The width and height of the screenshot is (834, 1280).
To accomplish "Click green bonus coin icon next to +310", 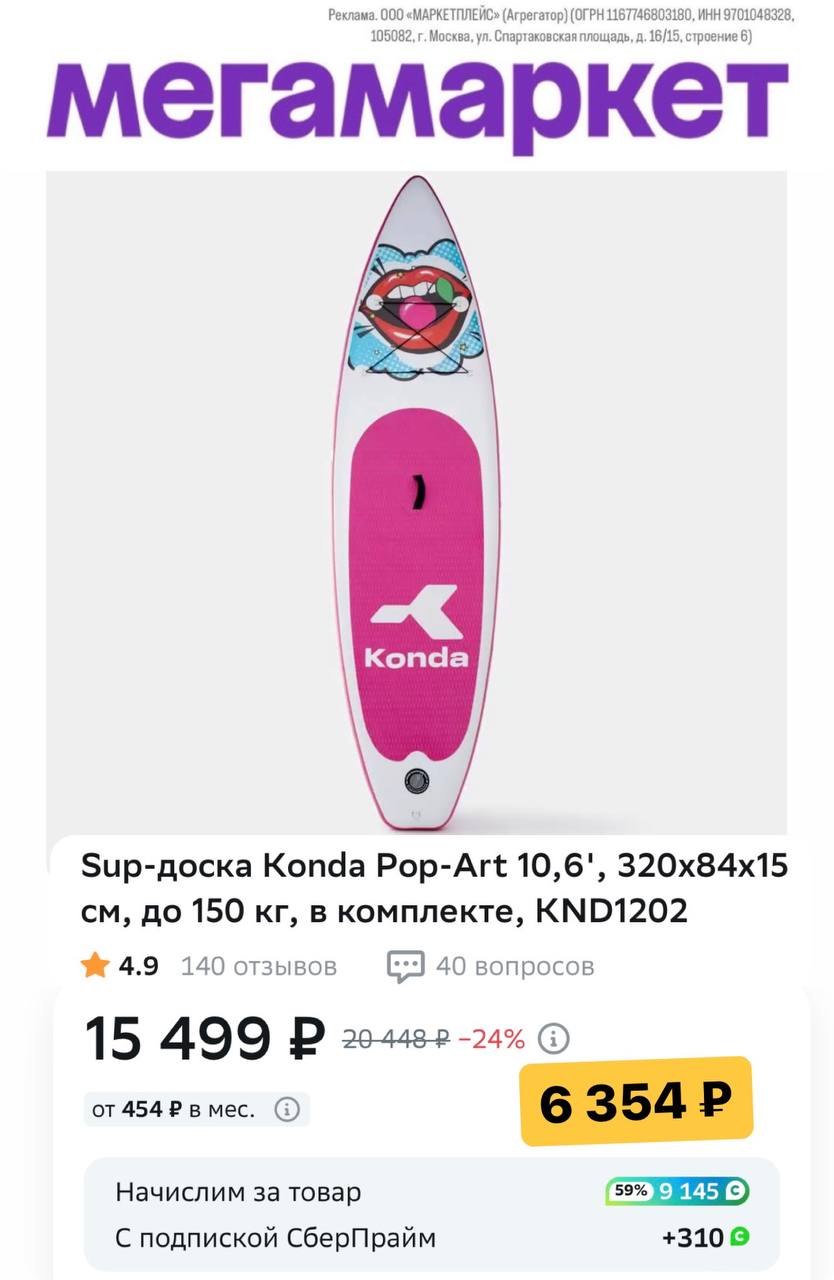I will (740, 1237).
